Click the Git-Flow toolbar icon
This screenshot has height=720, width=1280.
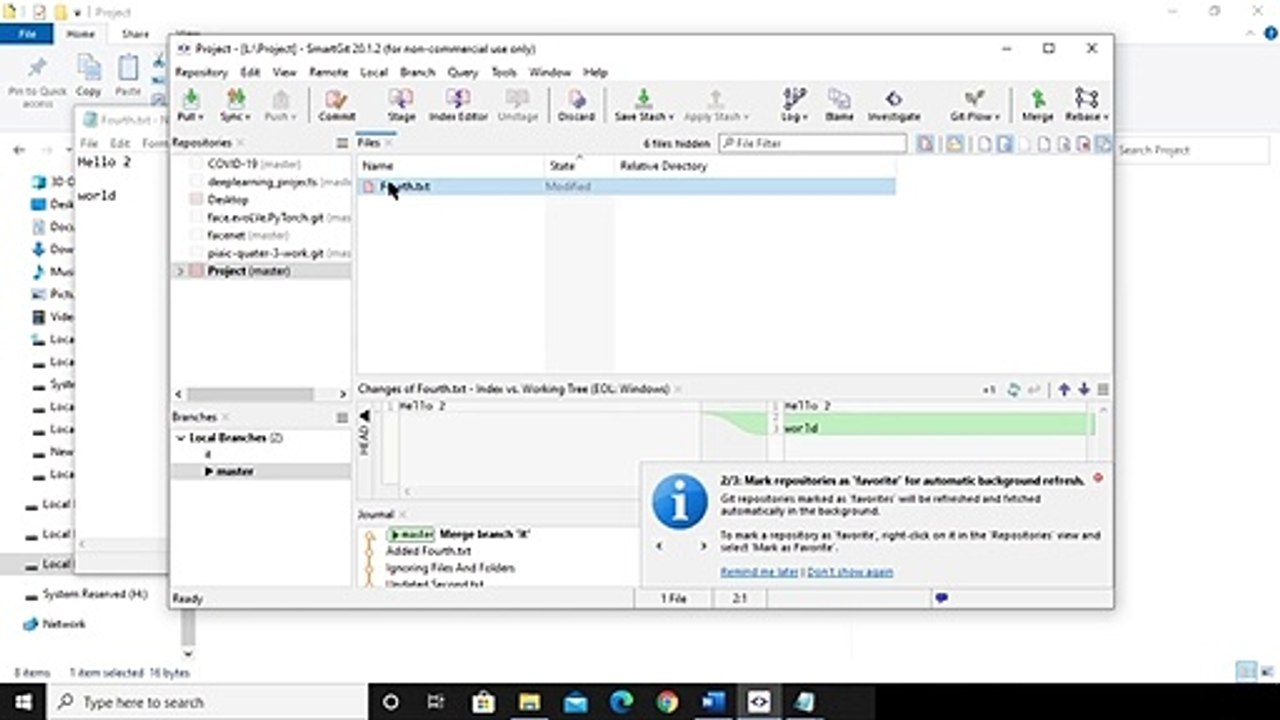(974, 99)
